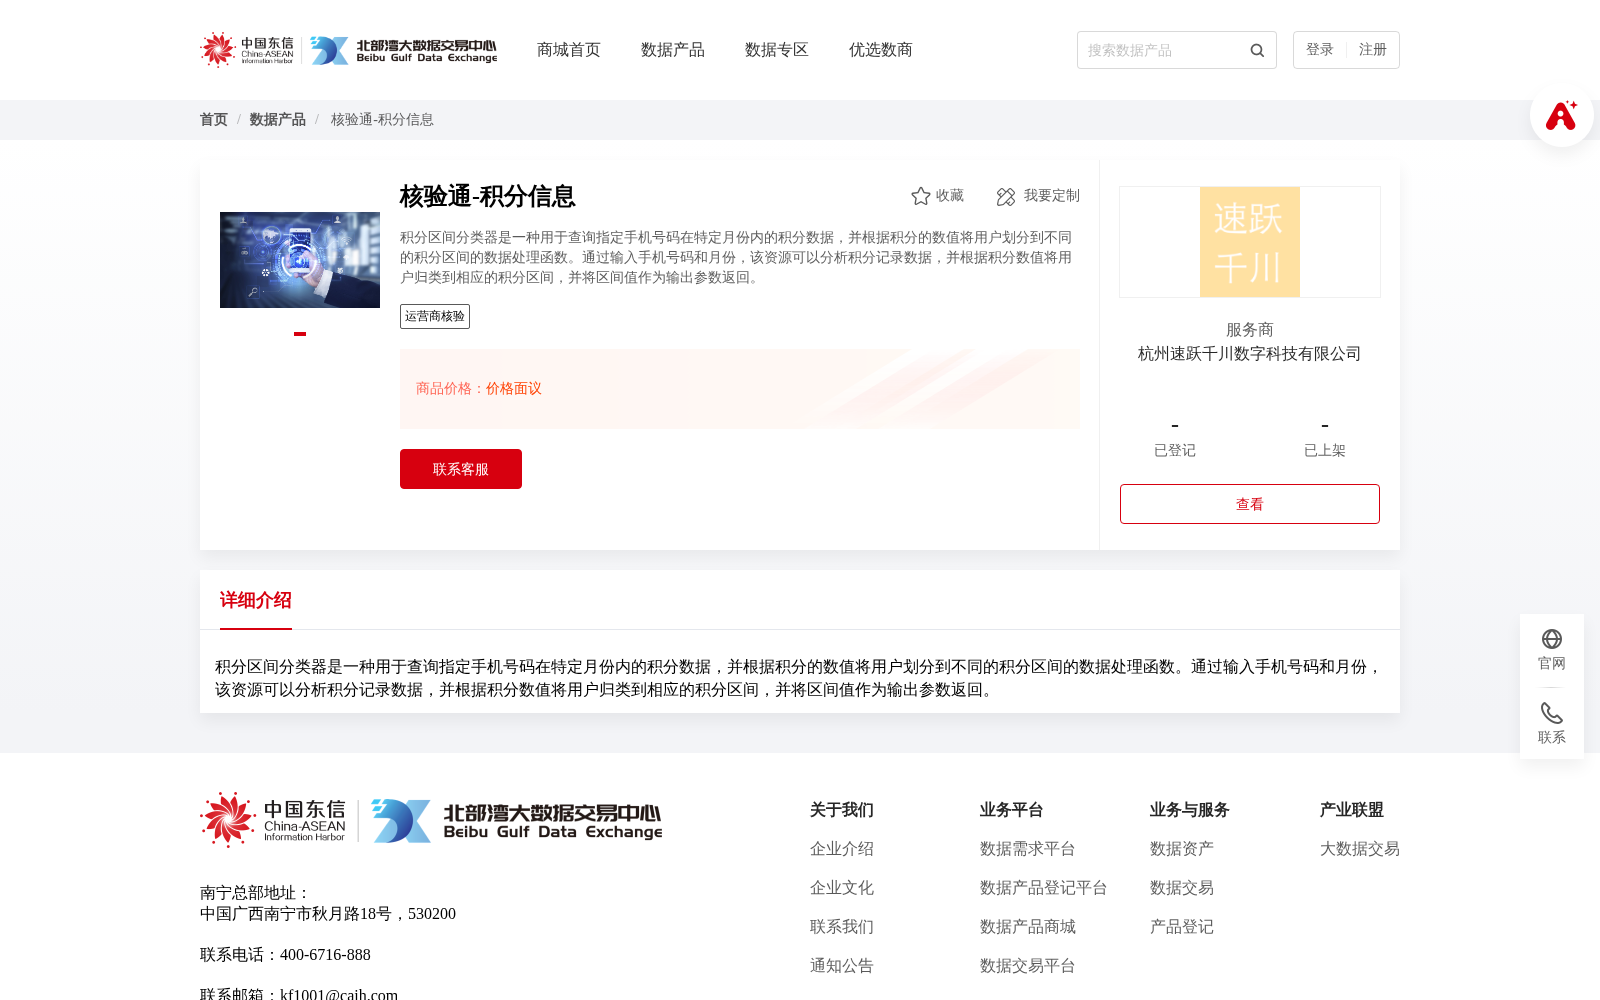Click the red carousel indicator under thumbnail
Image resolution: width=1600 pixels, height=1000 pixels.
300,334
